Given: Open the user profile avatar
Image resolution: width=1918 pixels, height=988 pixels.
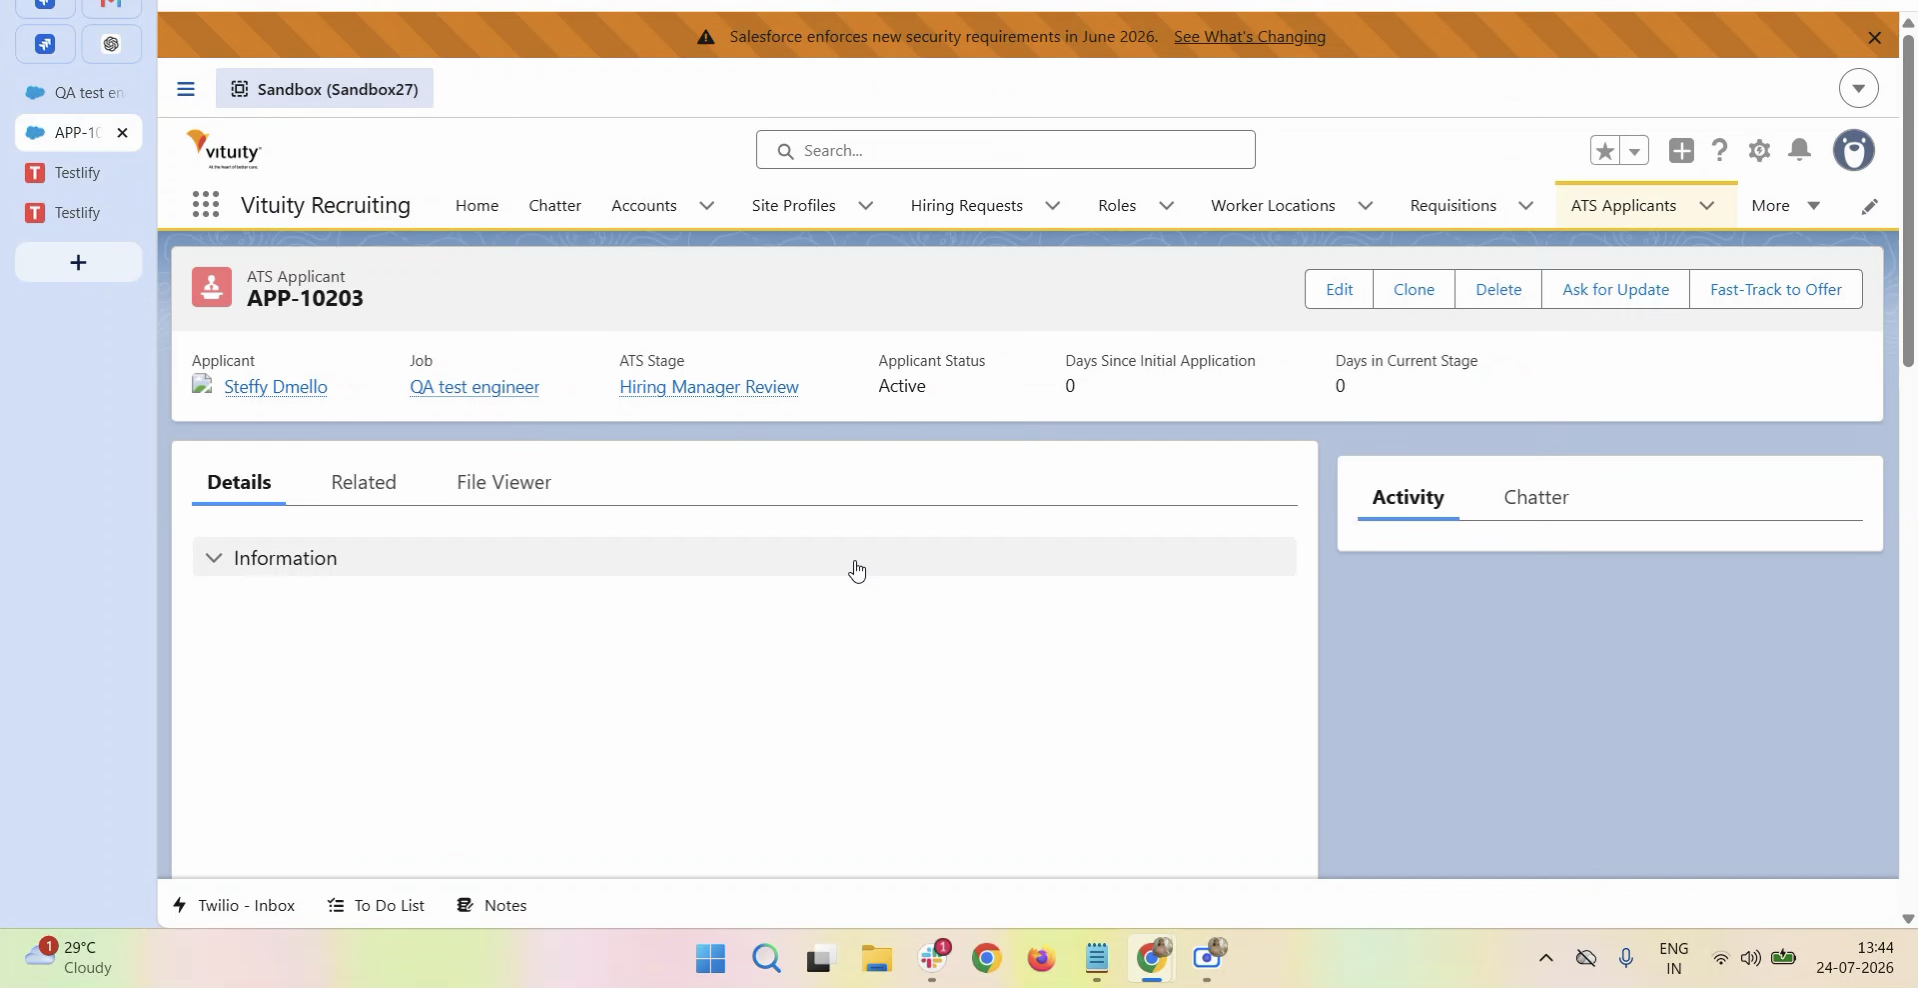Looking at the screenshot, I should (1854, 150).
